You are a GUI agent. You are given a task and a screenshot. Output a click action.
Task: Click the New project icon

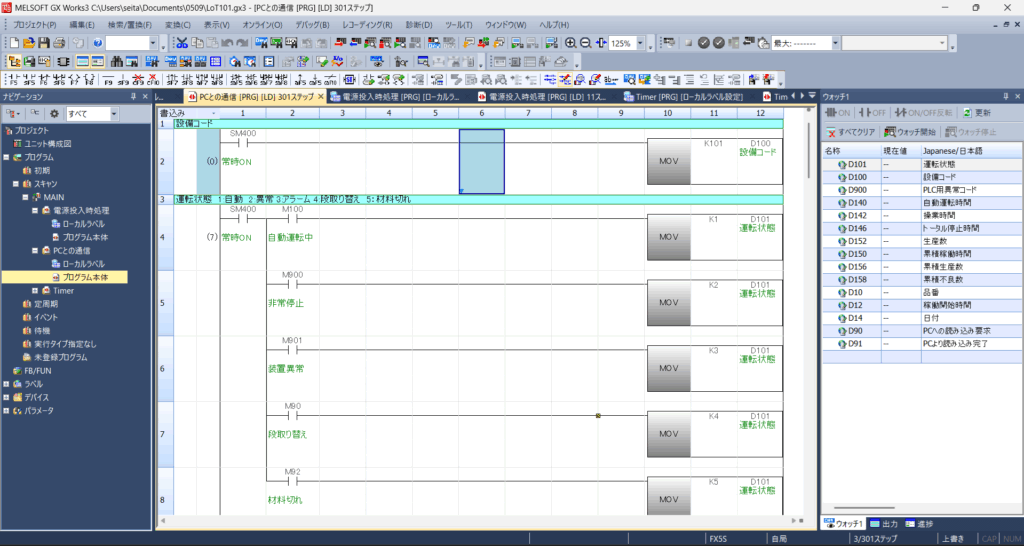[x=13, y=43]
